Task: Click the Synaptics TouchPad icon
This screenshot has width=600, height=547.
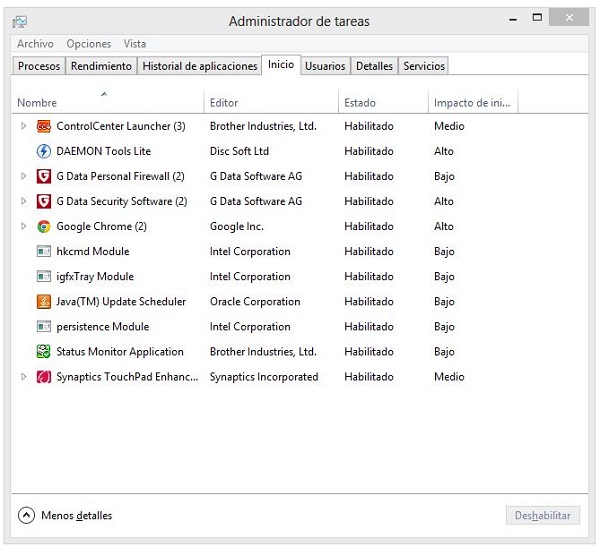Action: click(x=44, y=377)
